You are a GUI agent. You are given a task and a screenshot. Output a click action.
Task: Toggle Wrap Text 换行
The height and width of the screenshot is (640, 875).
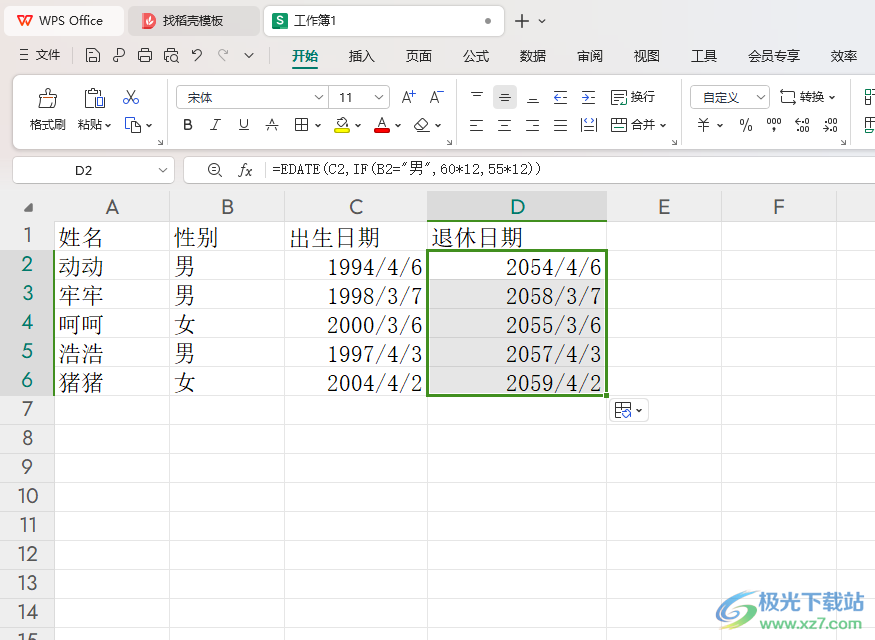(633, 97)
